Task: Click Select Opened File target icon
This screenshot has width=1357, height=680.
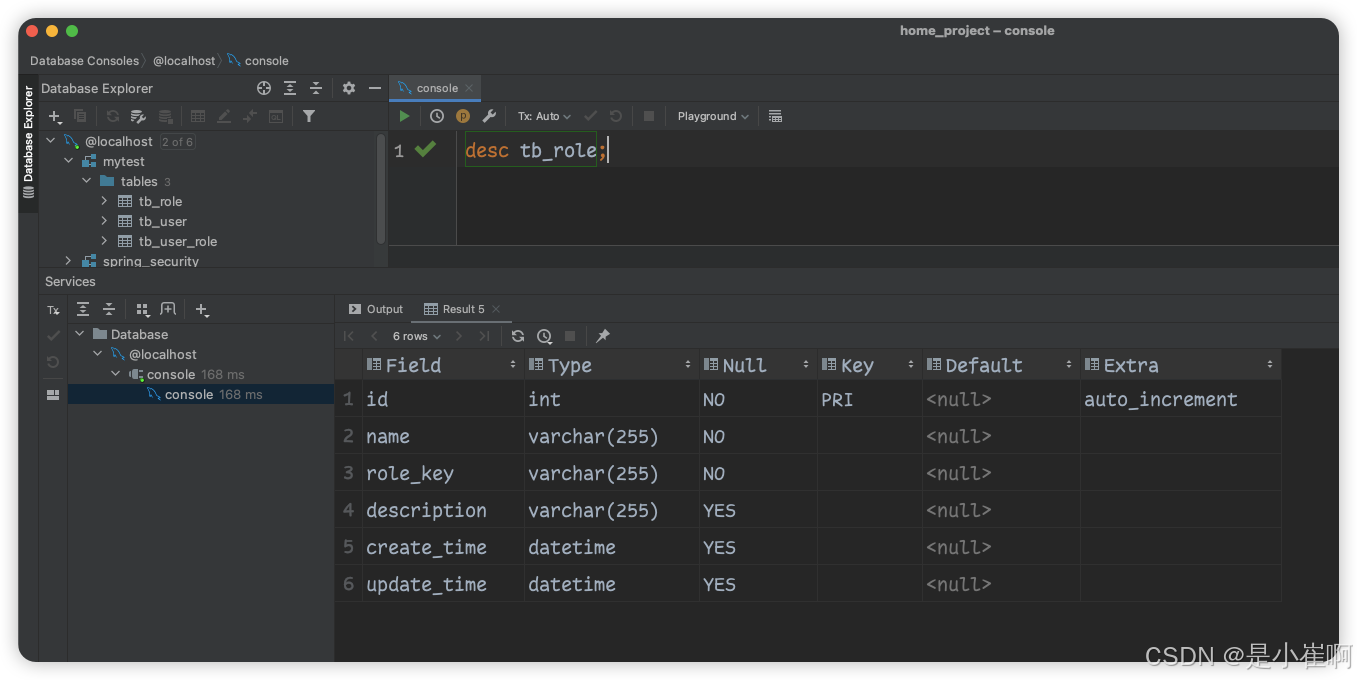Action: click(264, 88)
